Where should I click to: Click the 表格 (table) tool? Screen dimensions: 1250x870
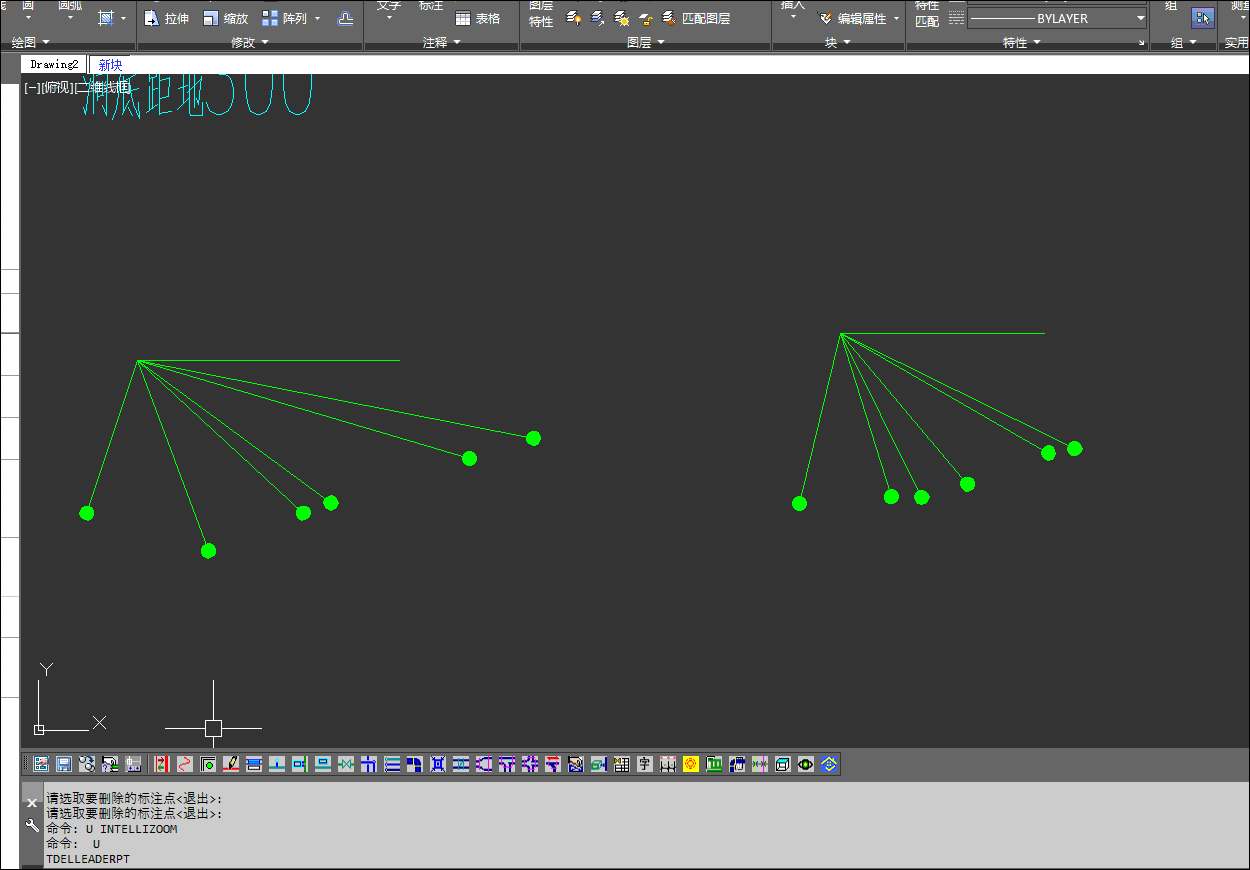coord(478,18)
